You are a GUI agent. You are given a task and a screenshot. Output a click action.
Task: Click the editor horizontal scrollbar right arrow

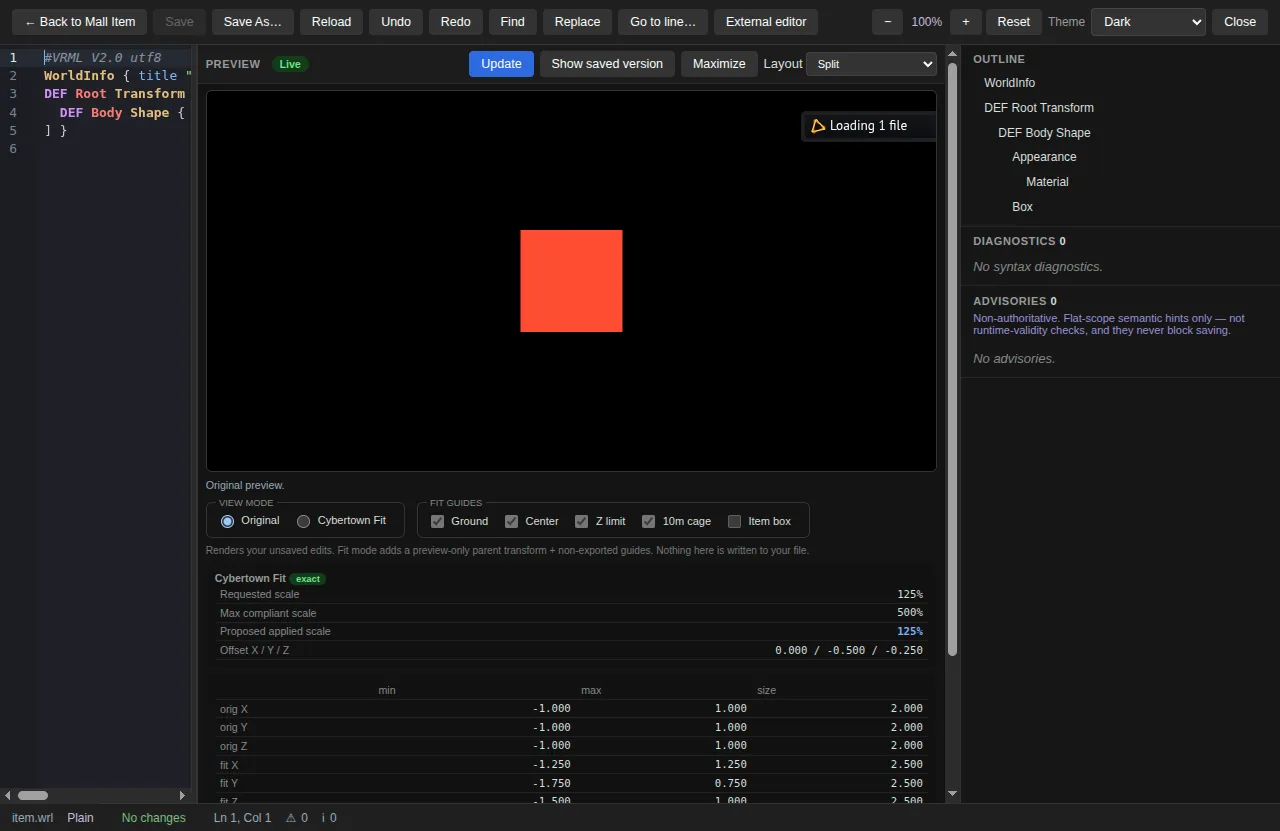182,796
